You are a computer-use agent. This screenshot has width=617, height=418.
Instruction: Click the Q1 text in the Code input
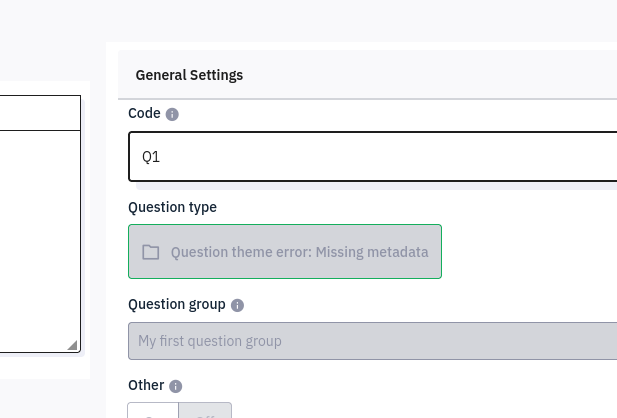coord(151,157)
